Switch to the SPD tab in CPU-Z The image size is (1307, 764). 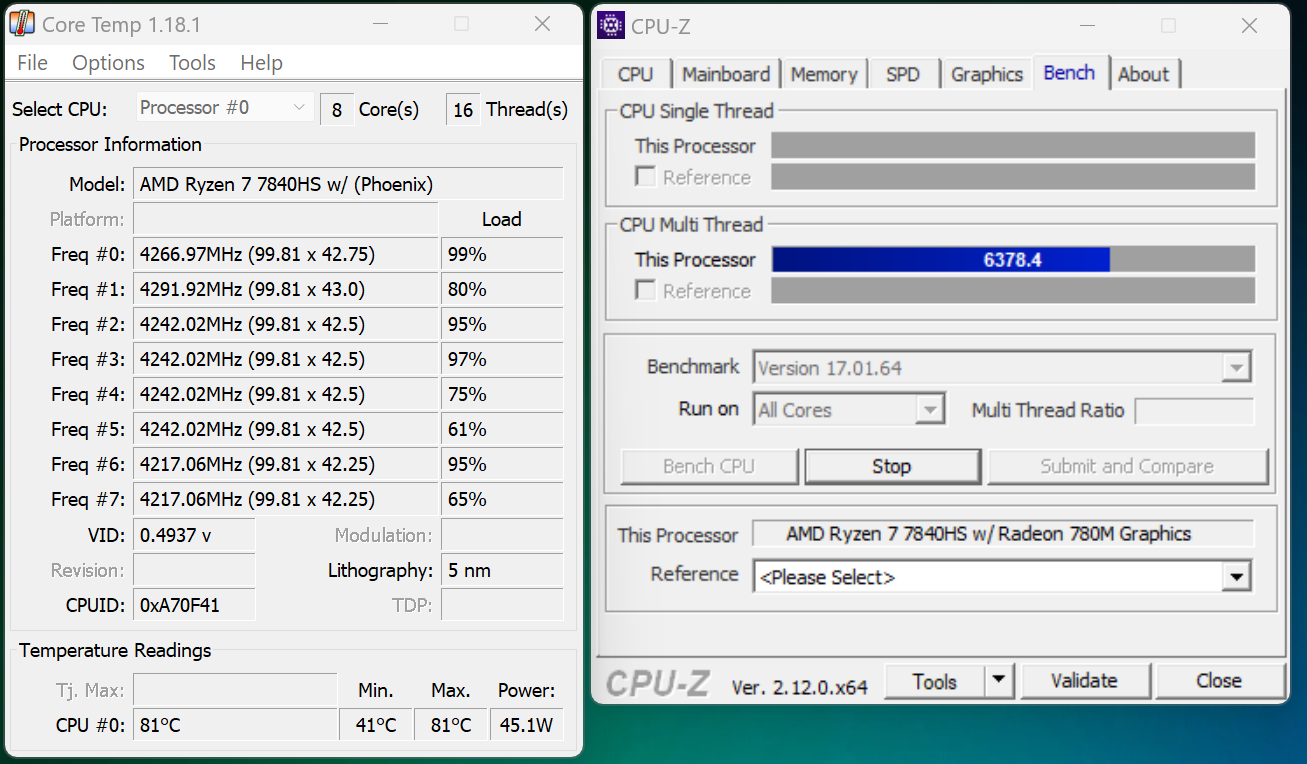tap(903, 75)
